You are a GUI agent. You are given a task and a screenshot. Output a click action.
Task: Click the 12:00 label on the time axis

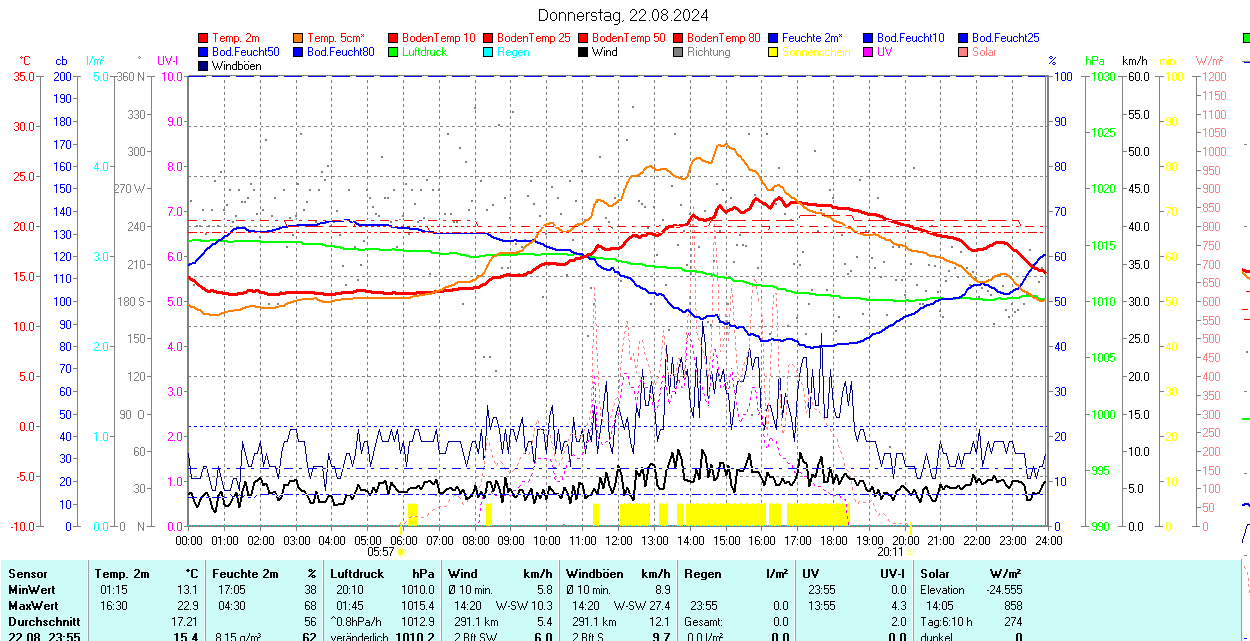click(618, 540)
